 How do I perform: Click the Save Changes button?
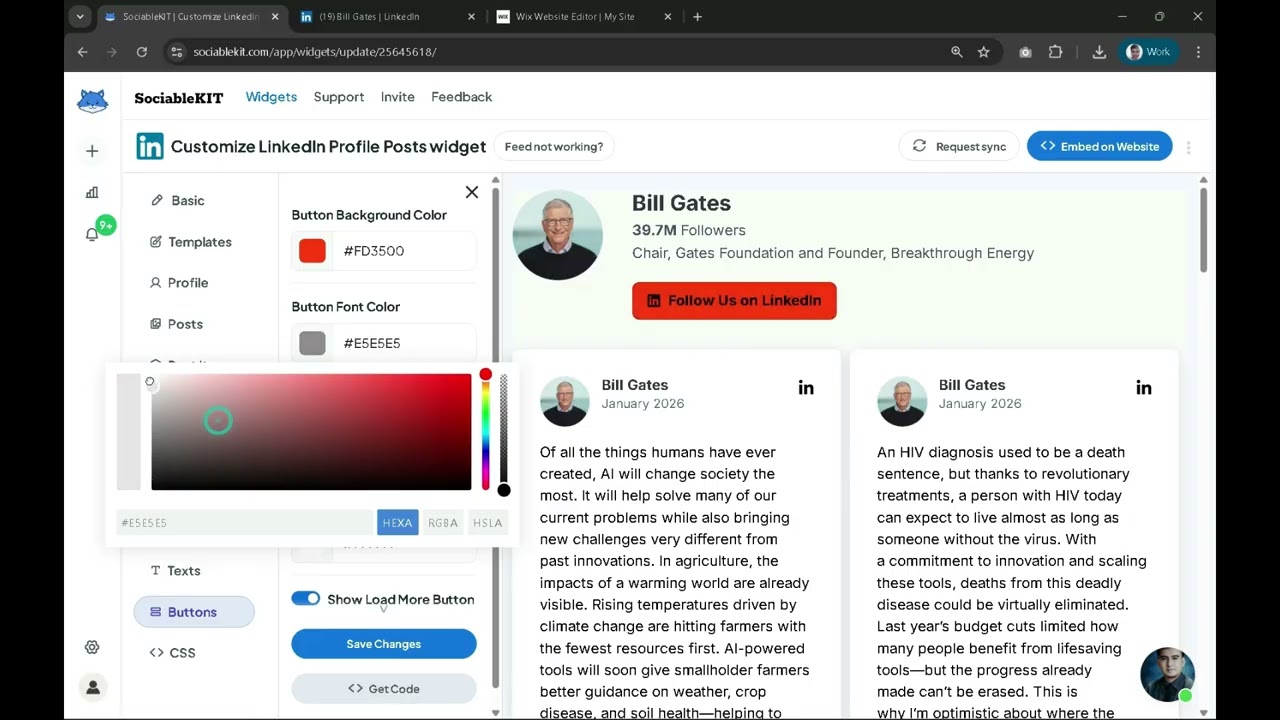point(384,644)
